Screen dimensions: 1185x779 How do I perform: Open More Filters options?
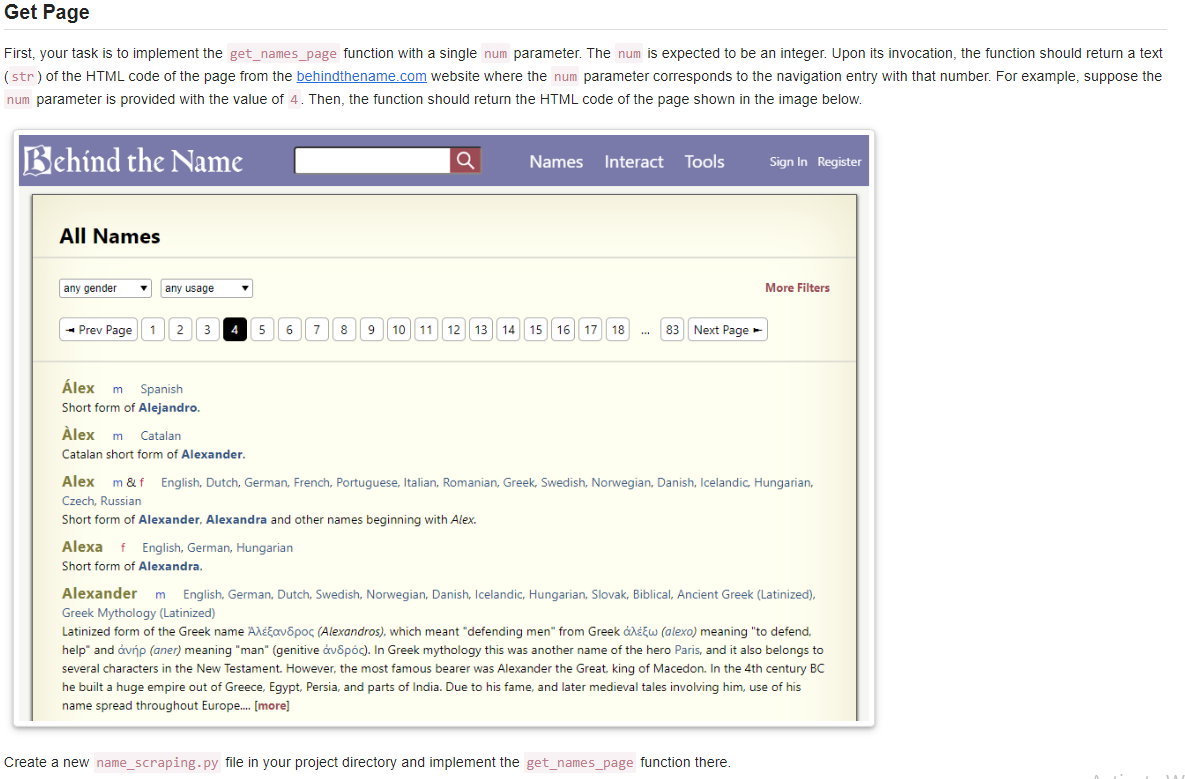click(797, 288)
